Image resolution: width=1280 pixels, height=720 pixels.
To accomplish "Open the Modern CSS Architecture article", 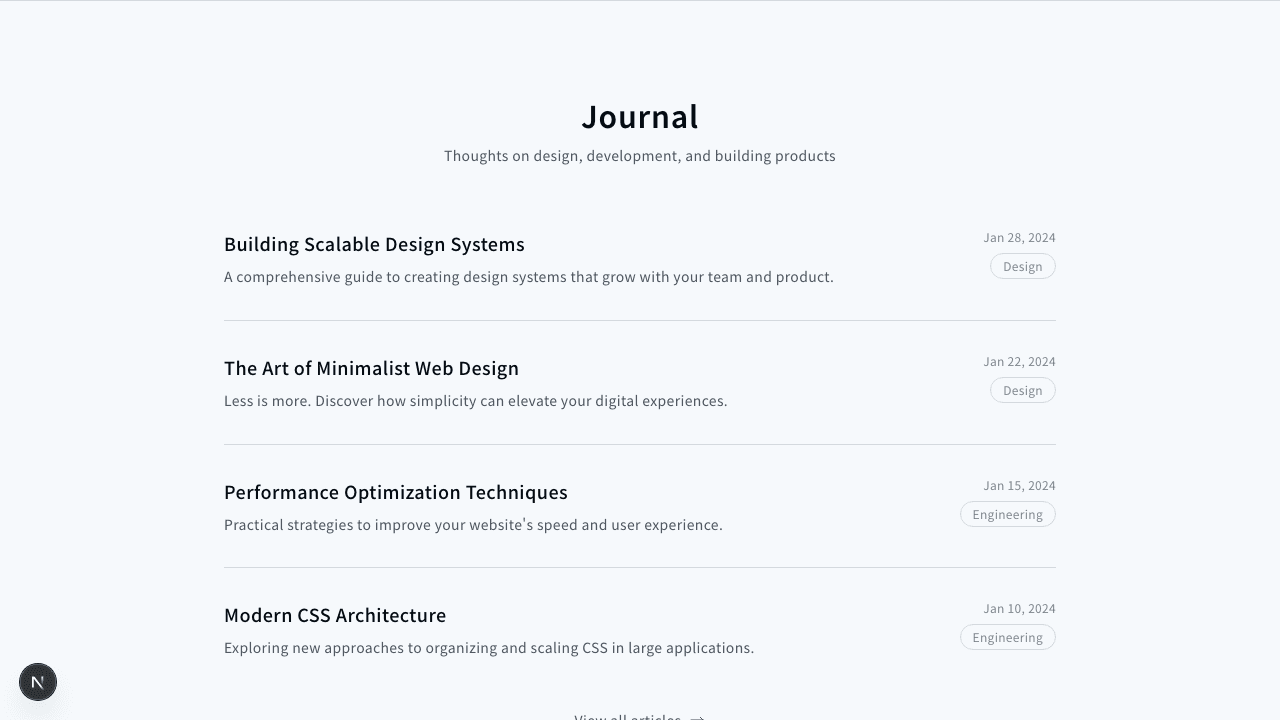I will [x=335, y=616].
